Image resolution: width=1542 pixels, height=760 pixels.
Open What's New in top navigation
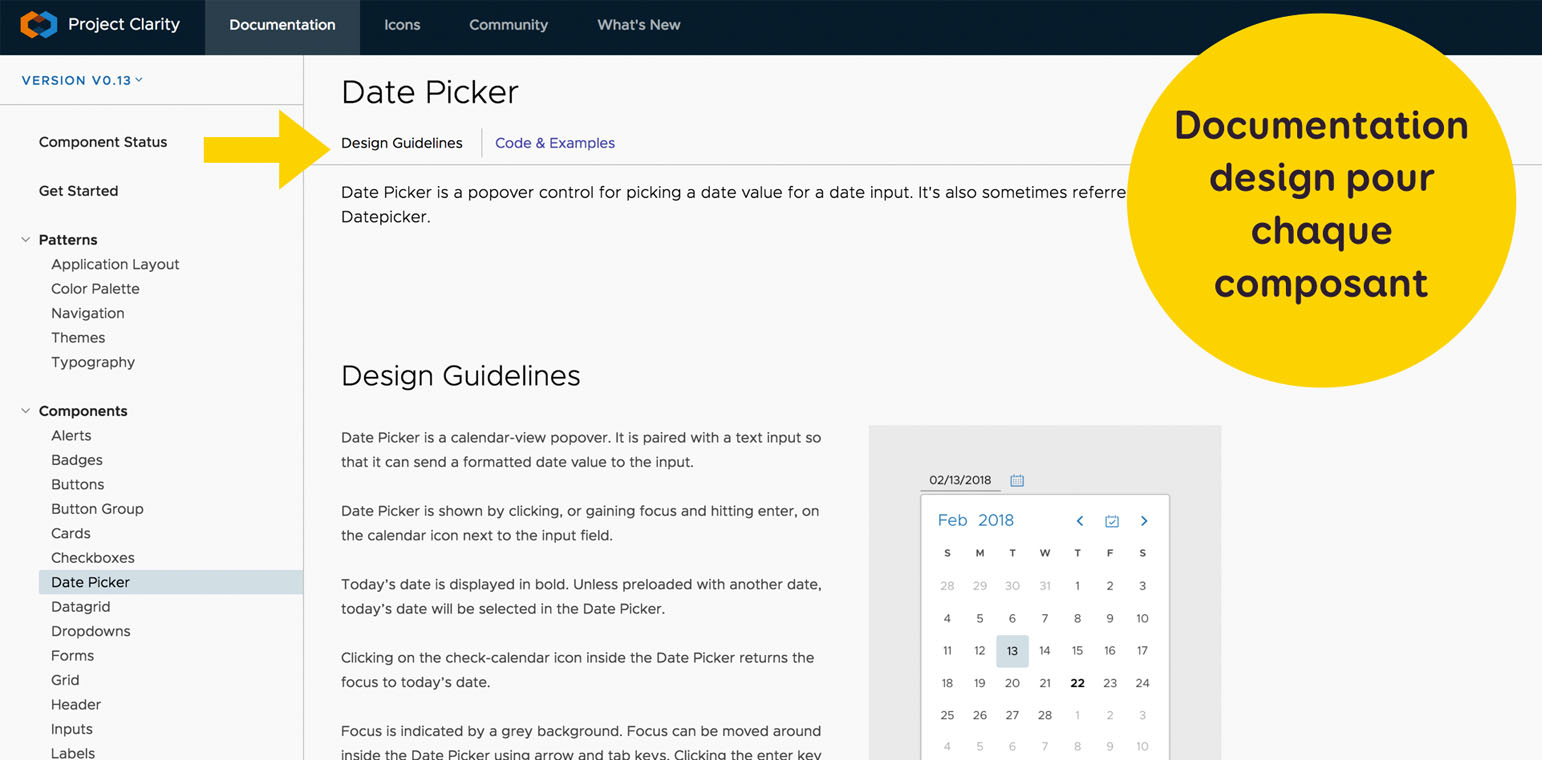coord(638,25)
